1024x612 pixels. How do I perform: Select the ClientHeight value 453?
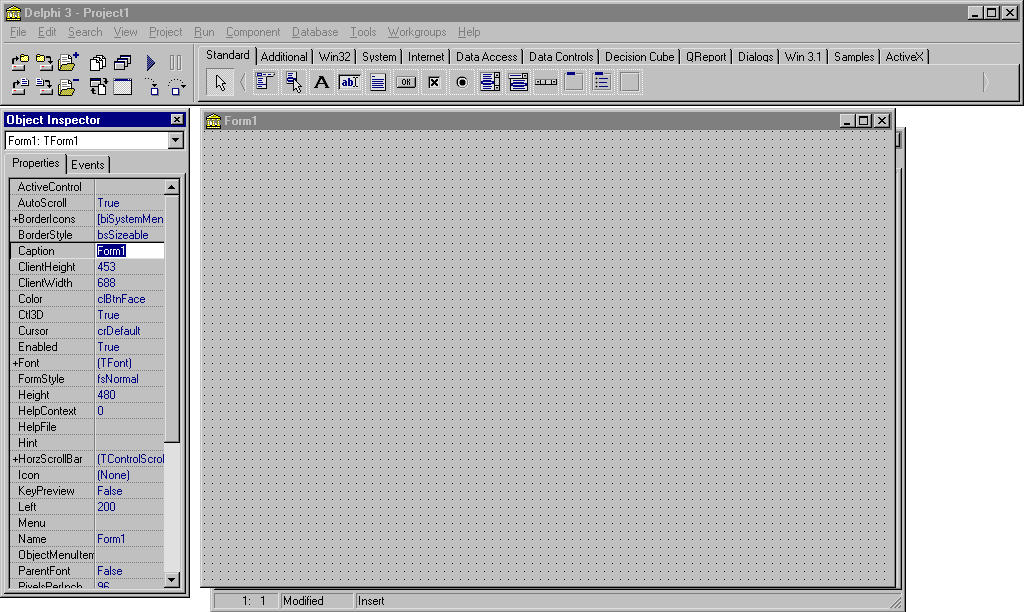pos(129,267)
